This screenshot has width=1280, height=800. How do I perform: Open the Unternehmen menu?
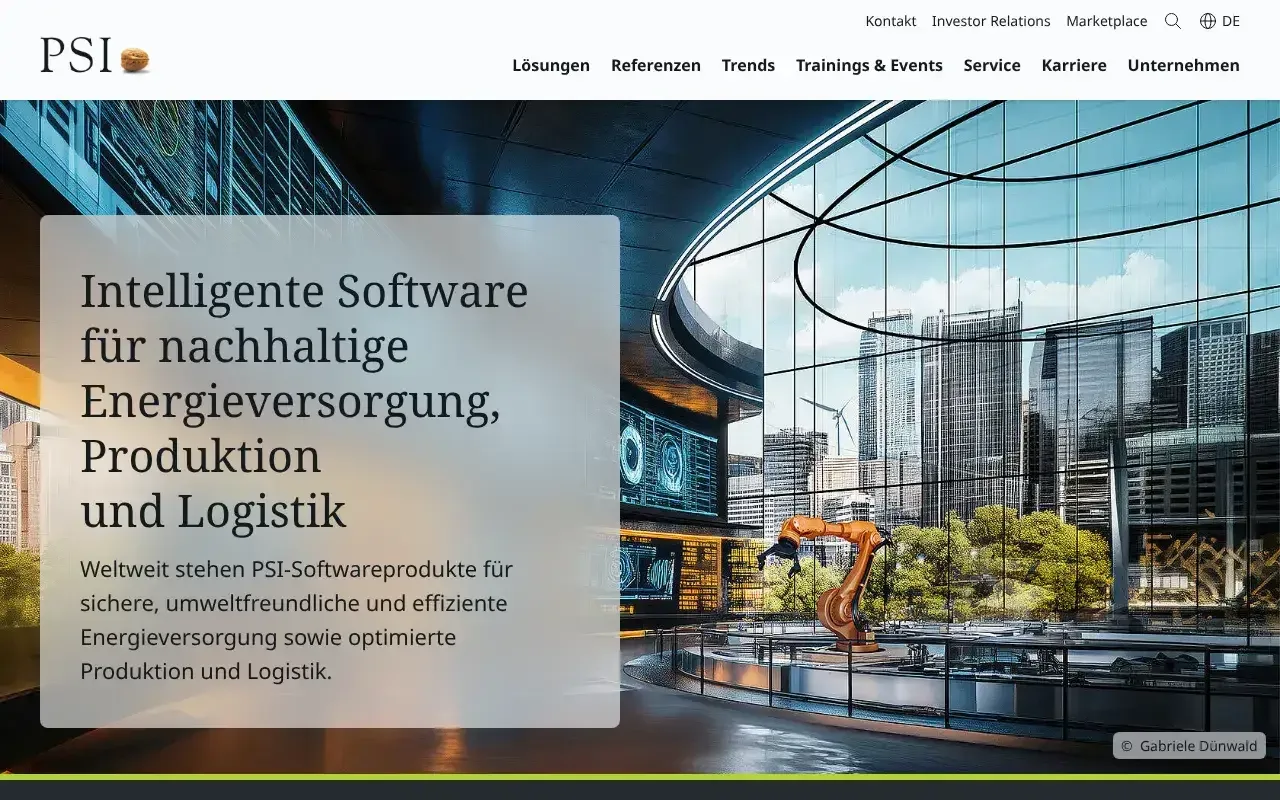tap(1183, 65)
